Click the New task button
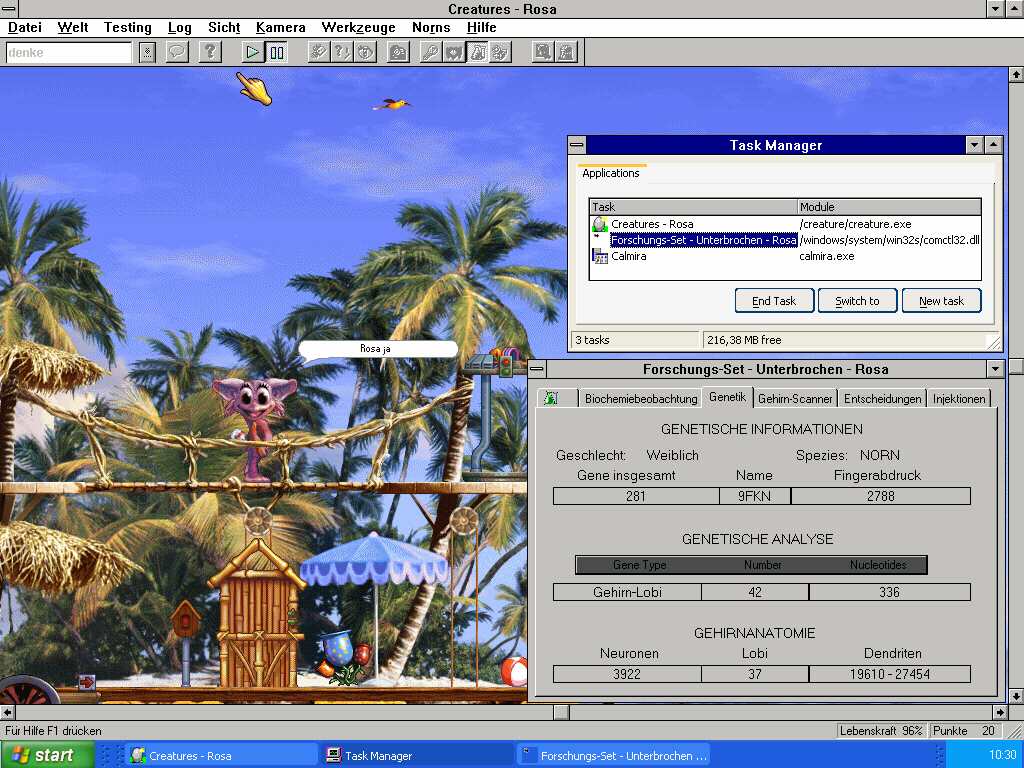1024x768 pixels. tap(941, 301)
